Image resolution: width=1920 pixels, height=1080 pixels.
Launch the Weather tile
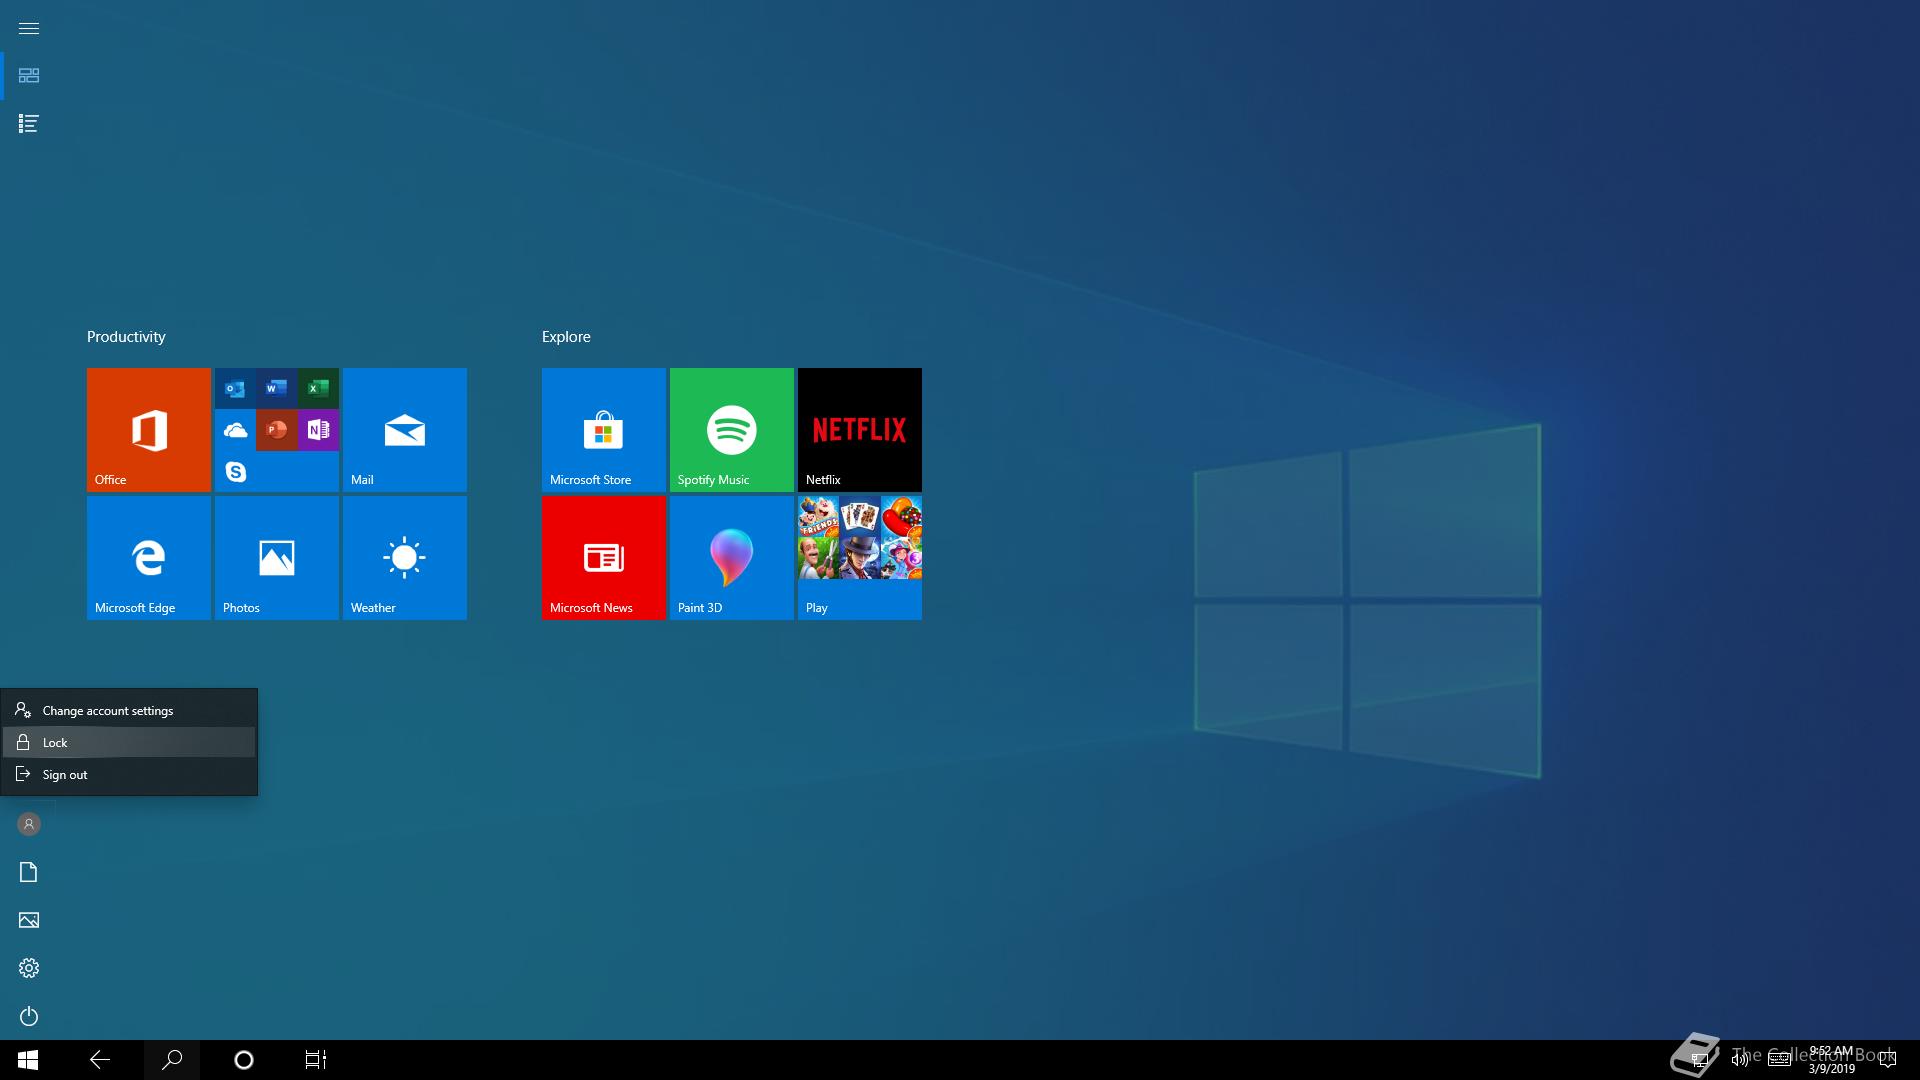pyautogui.click(x=405, y=558)
